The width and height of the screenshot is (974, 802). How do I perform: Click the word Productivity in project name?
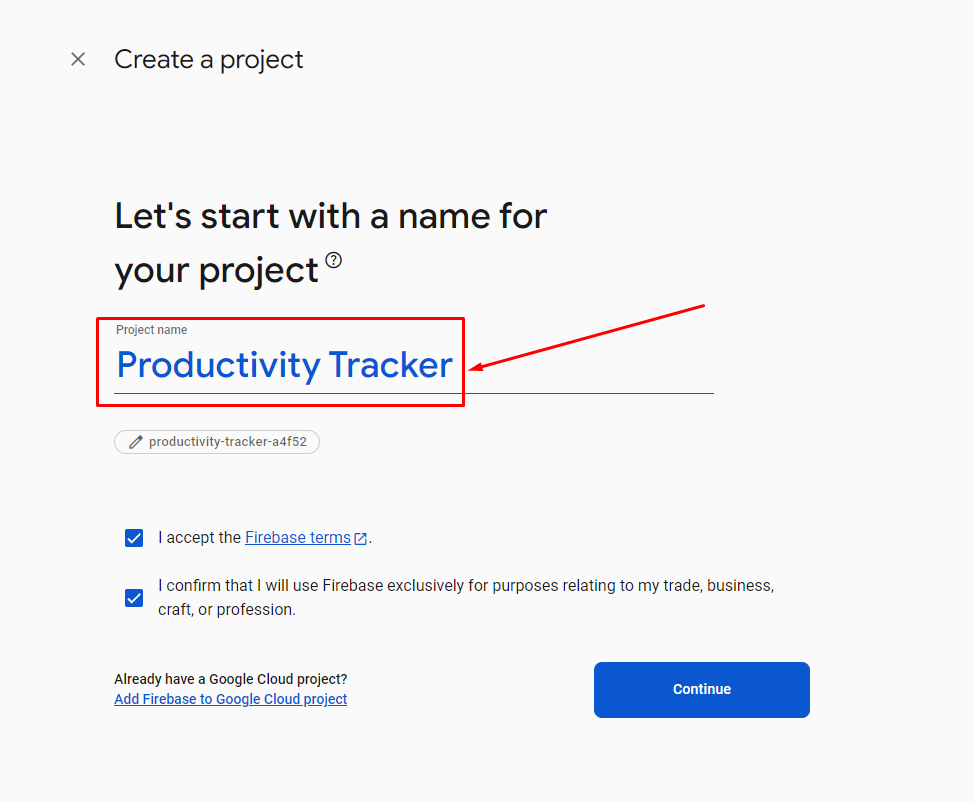(218, 365)
